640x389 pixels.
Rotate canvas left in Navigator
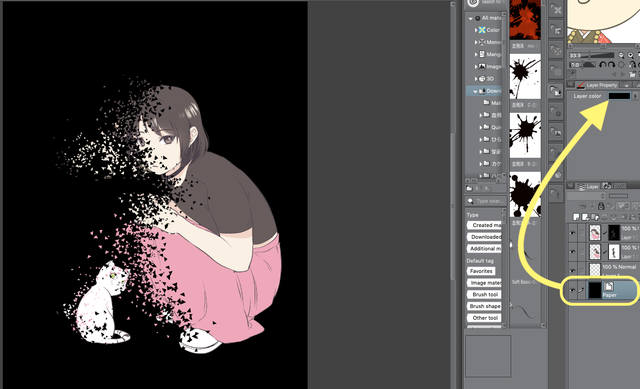(x=602, y=65)
